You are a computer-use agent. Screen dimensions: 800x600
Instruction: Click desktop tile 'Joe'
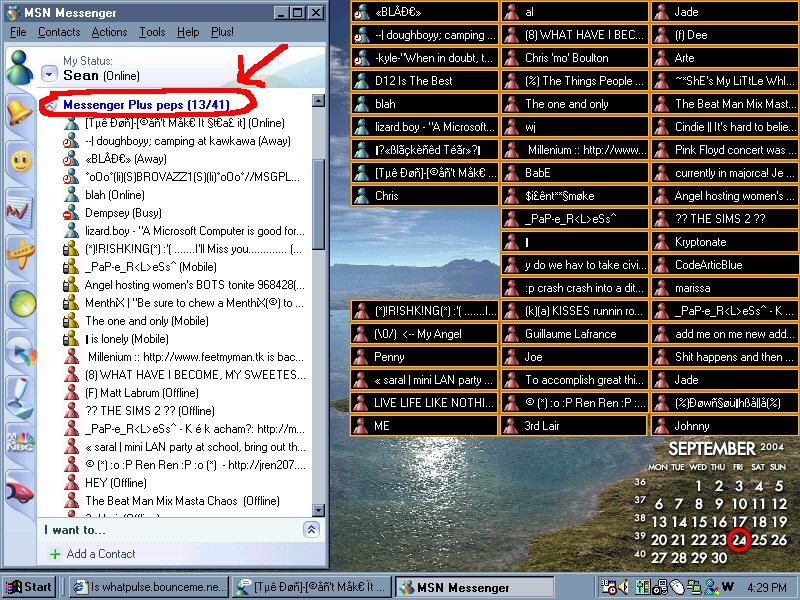coord(574,357)
